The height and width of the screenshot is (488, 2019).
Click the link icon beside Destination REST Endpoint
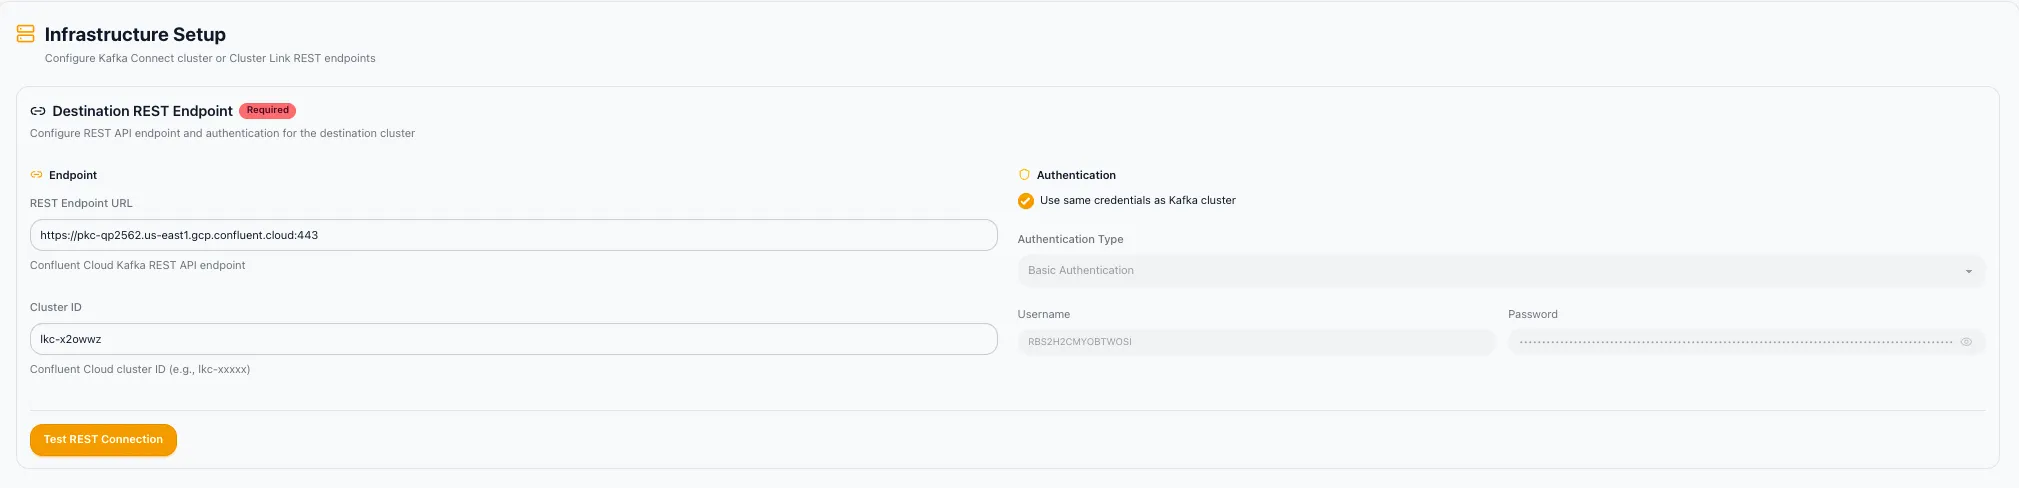(x=38, y=111)
